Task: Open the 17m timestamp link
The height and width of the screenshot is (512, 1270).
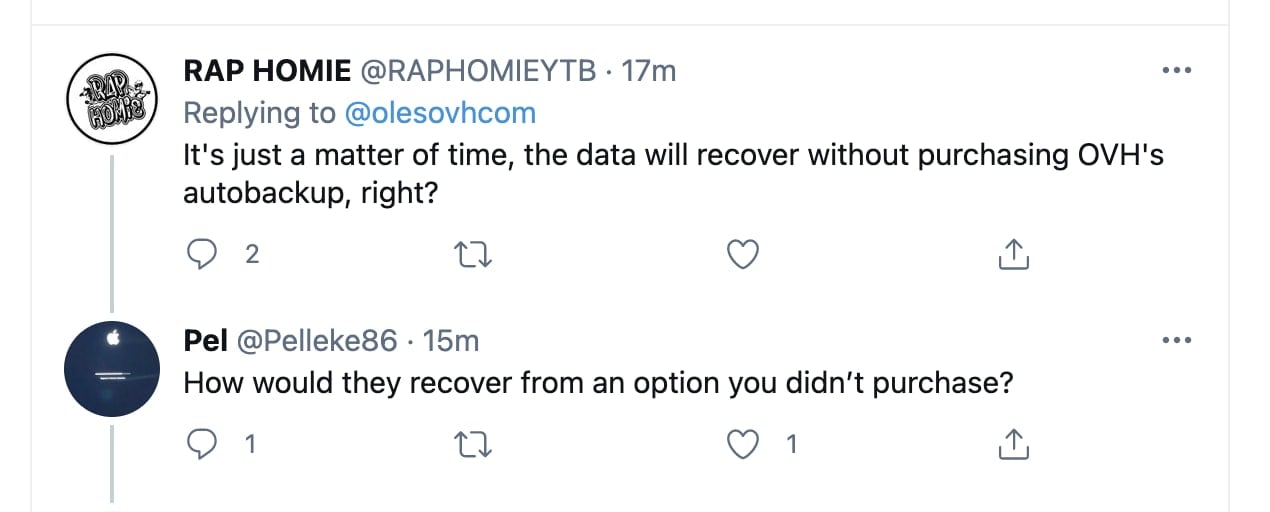Action: [649, 71]
